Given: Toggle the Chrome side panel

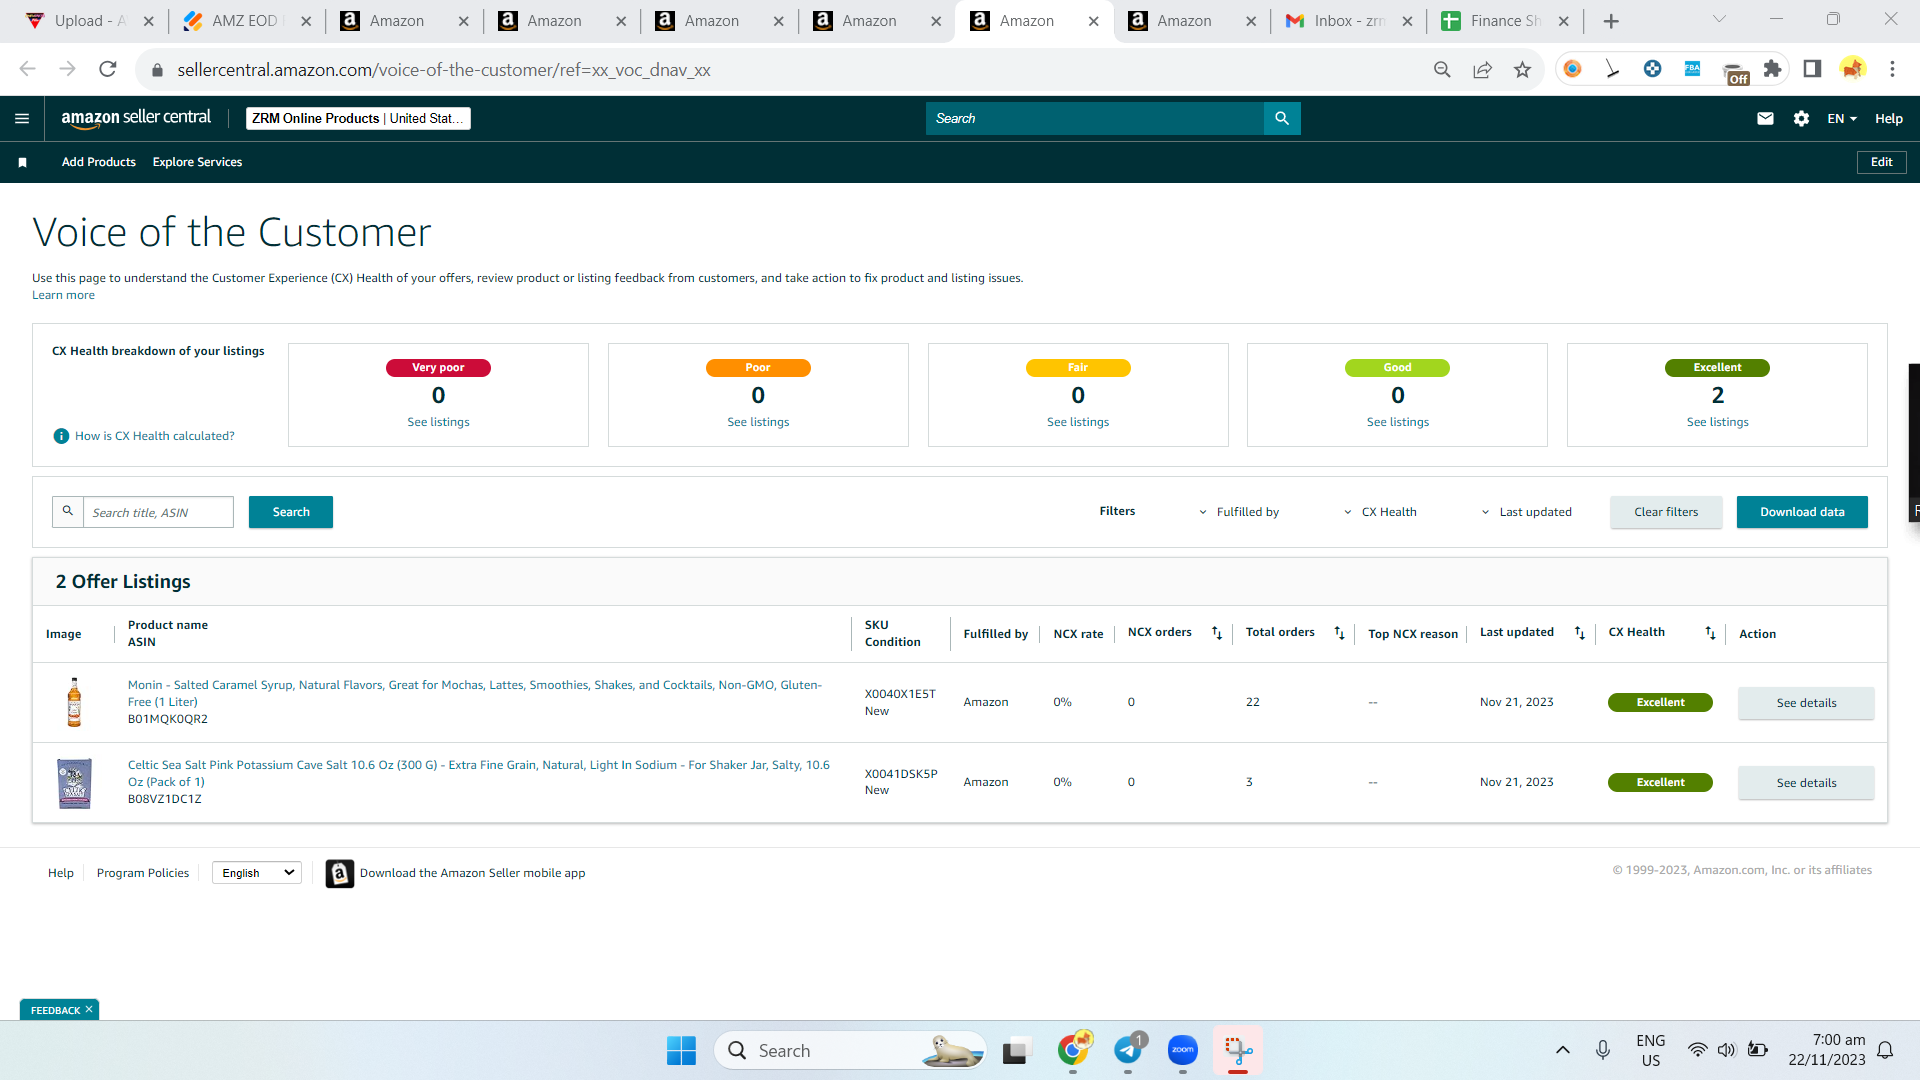Looking at the screenshot, I should pos(1812,69).
